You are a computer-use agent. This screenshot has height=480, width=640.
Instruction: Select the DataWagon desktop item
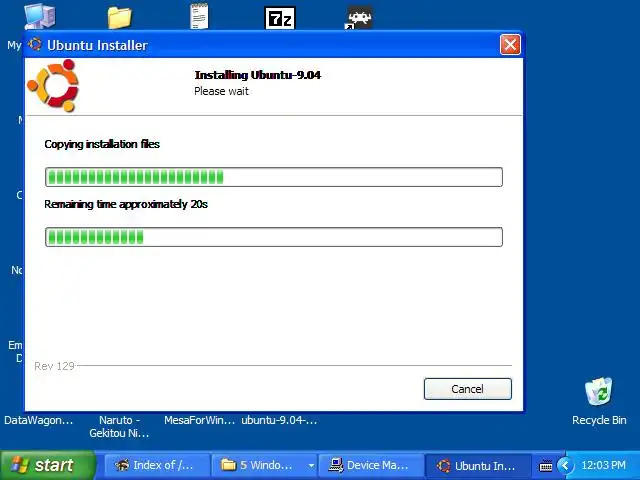pos(39,420)
